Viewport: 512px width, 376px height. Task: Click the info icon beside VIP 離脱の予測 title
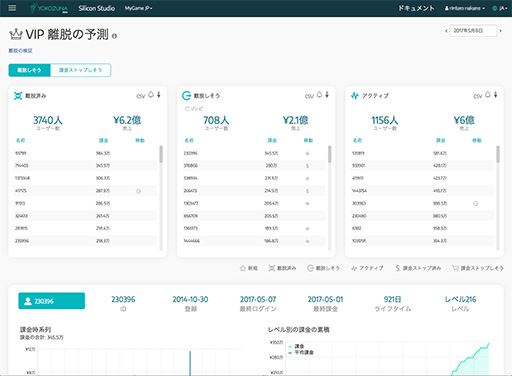(114, 36)
